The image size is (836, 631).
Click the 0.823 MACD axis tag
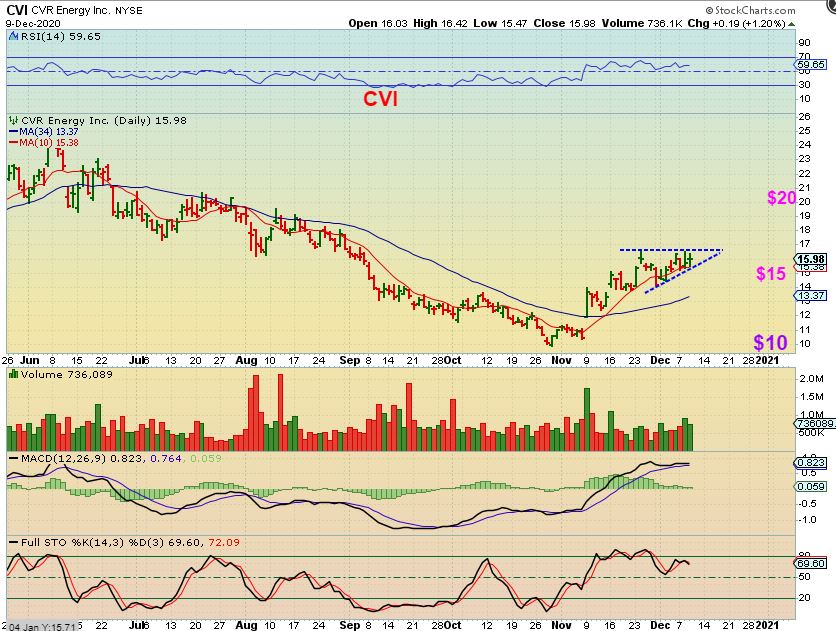pos(811,463)
